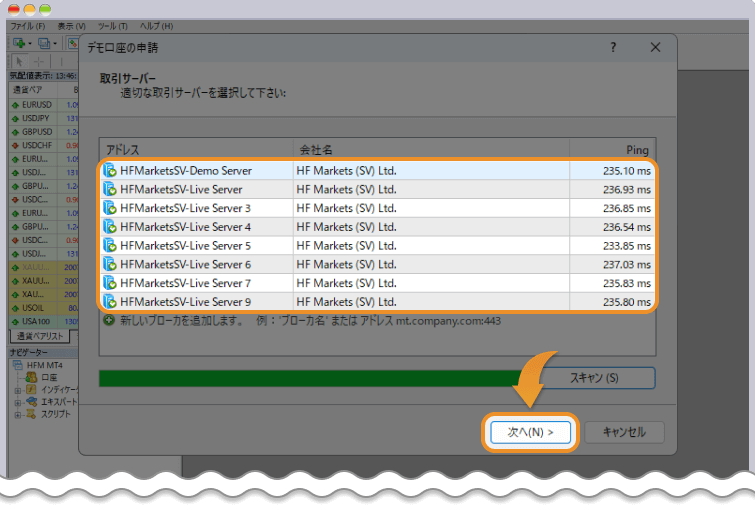The width and height of the screenshot is (755, 508).
Task: Expand the インディケータ tree node
Action: (x=18, y=391)
